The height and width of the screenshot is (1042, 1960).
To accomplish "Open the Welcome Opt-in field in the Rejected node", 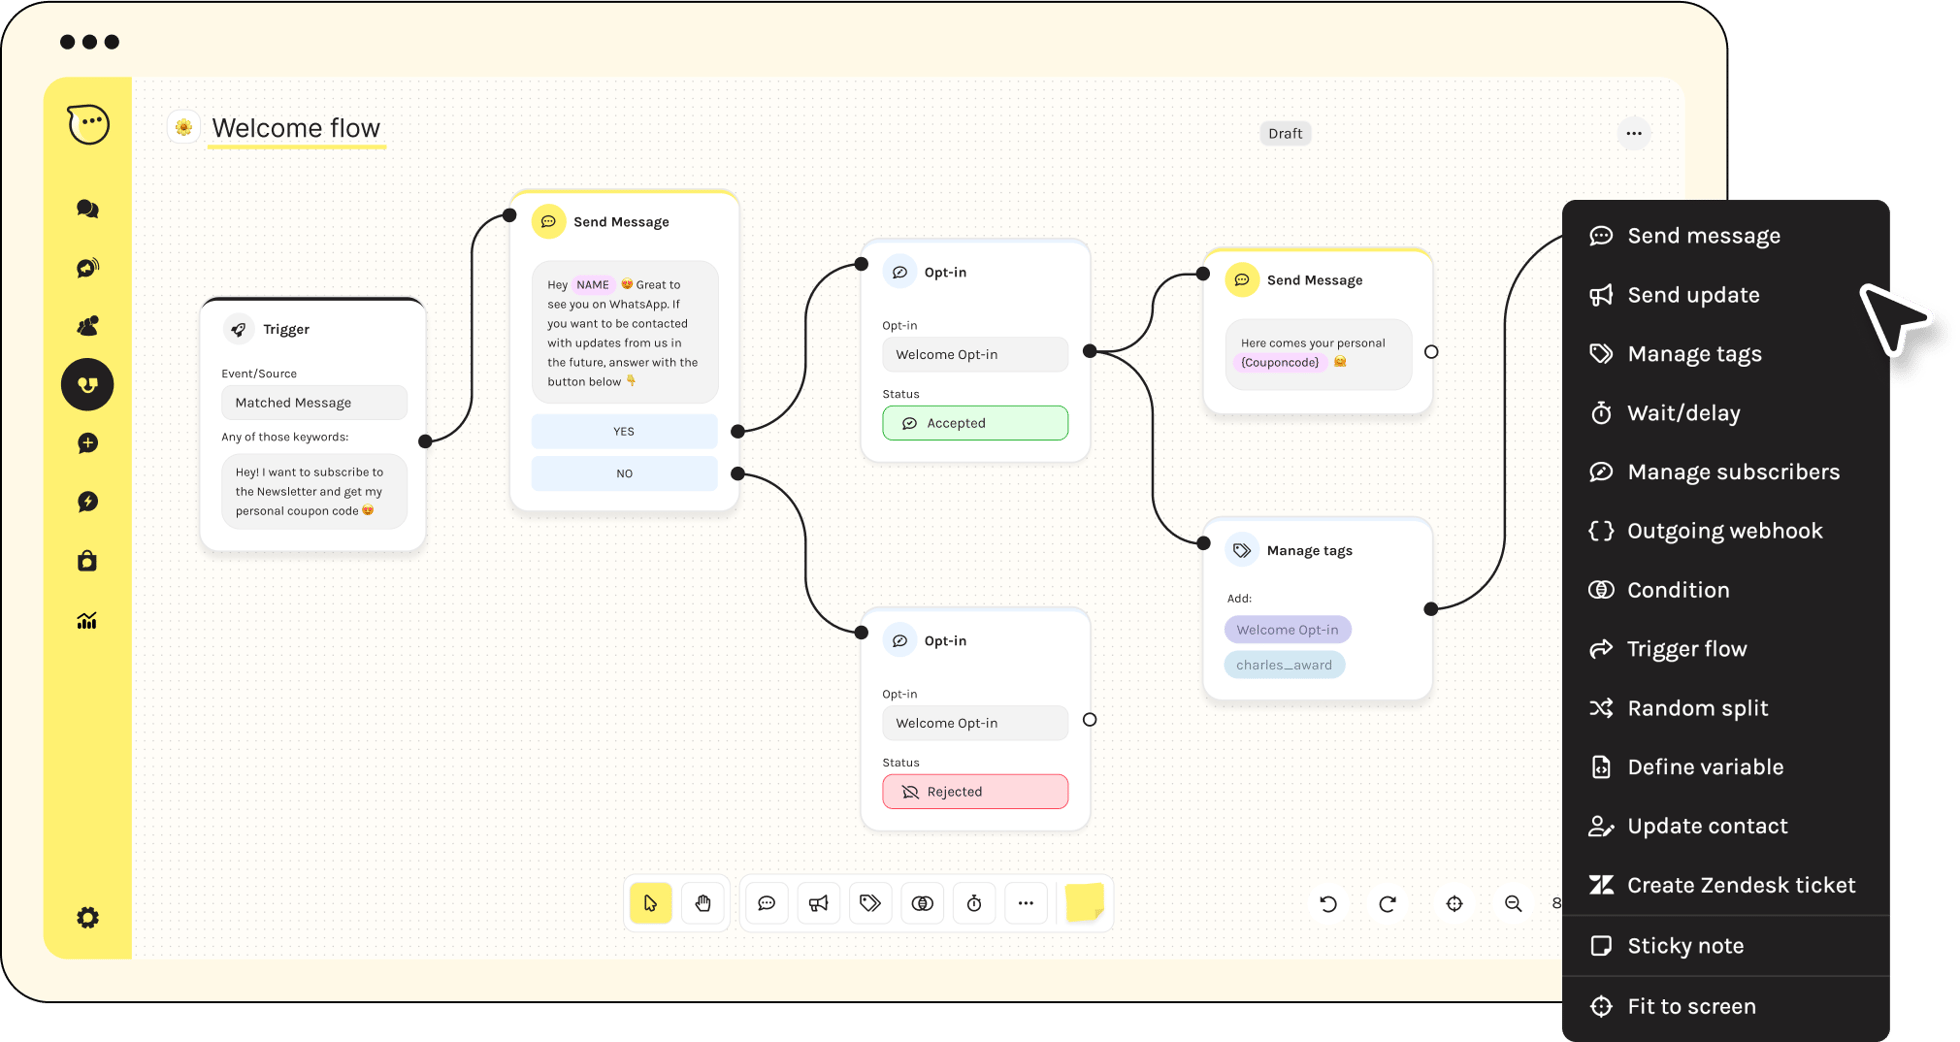I will [975, 723].
